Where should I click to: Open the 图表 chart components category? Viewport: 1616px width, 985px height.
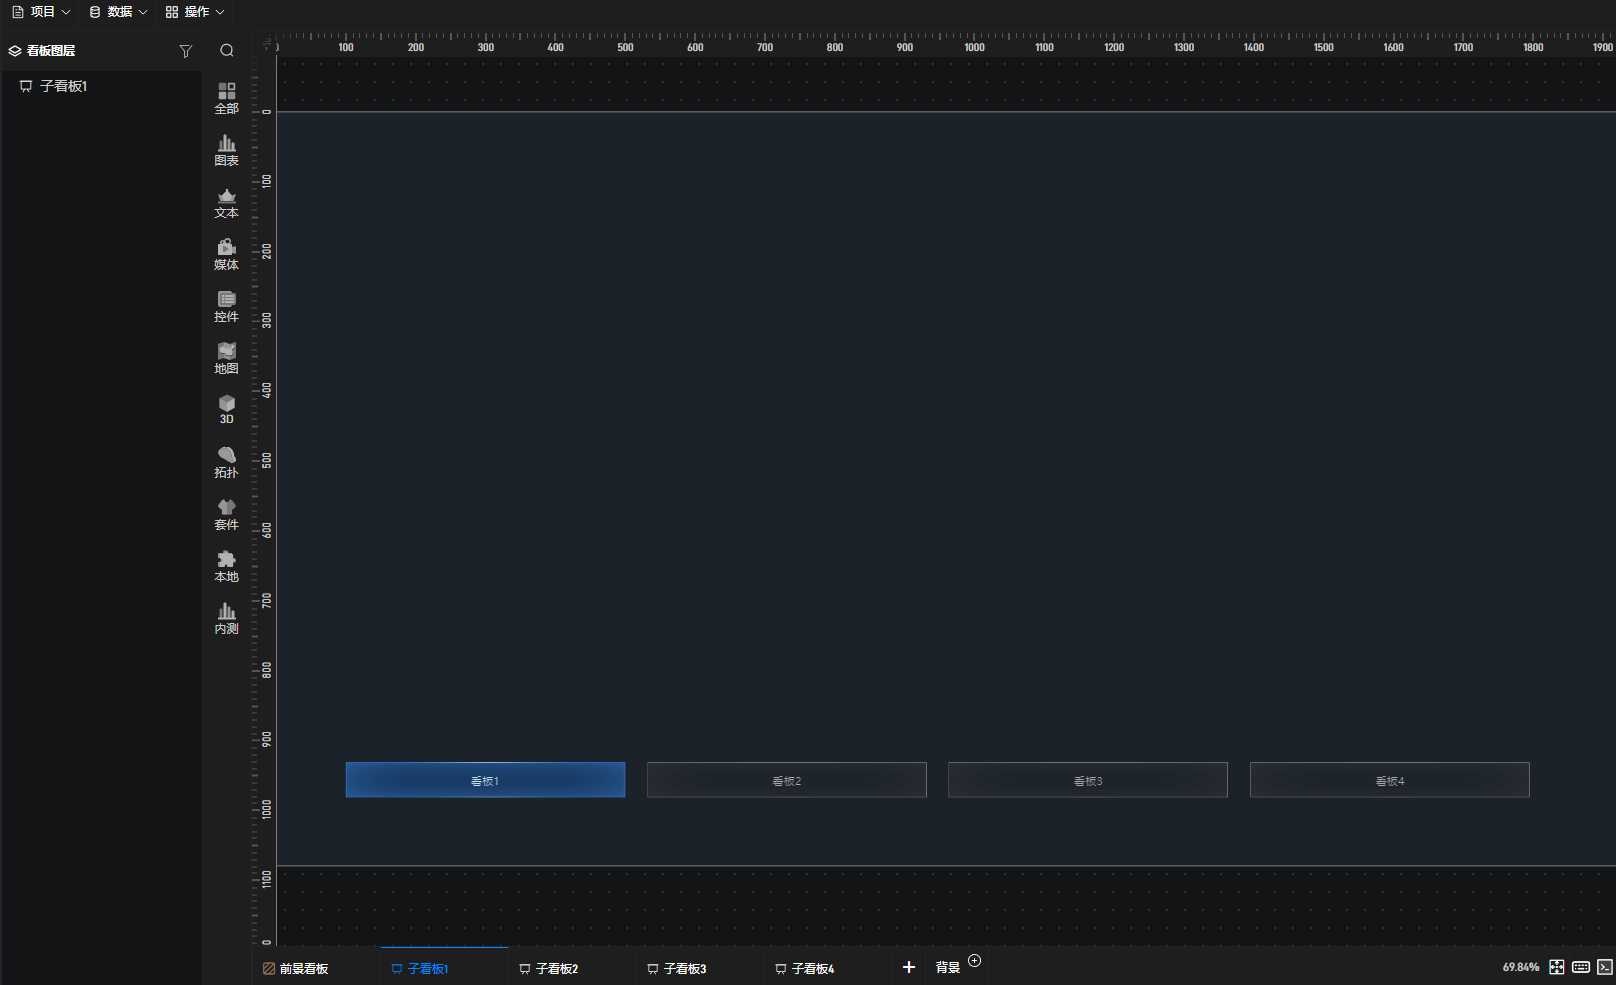tap(227, 150)
